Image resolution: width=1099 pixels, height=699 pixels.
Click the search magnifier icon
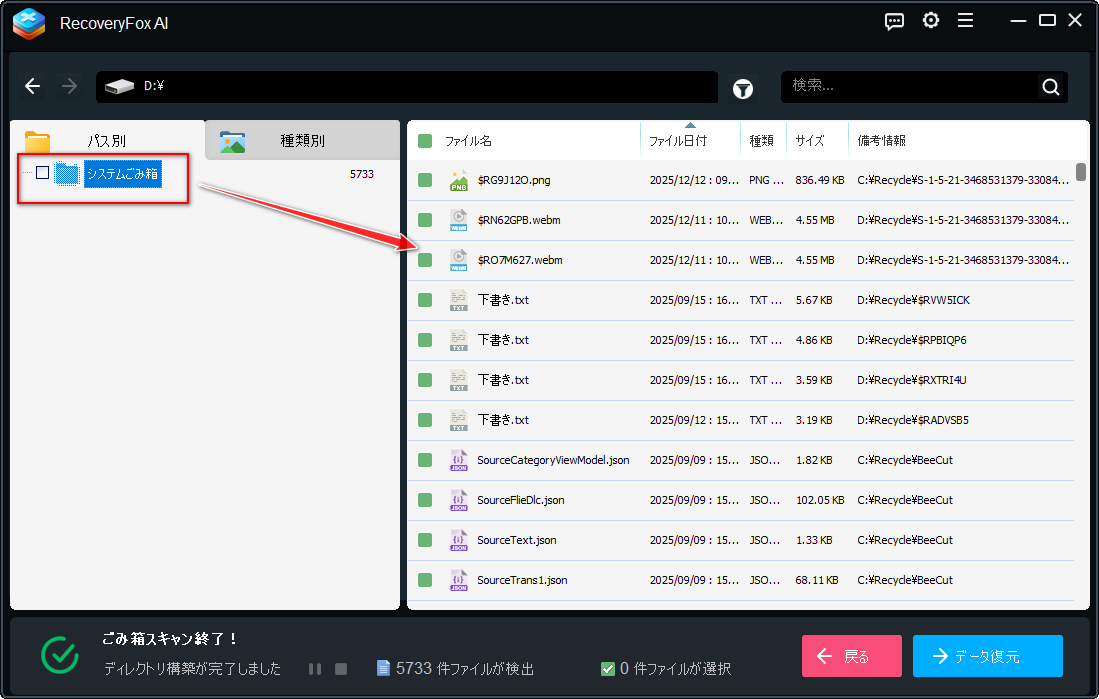point(1050,87)
